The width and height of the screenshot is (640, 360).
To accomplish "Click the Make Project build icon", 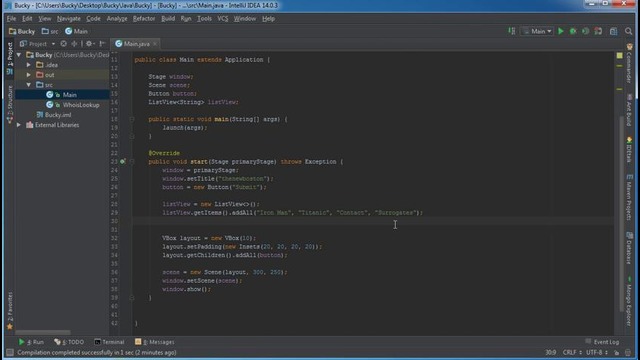I will [511, 31].
